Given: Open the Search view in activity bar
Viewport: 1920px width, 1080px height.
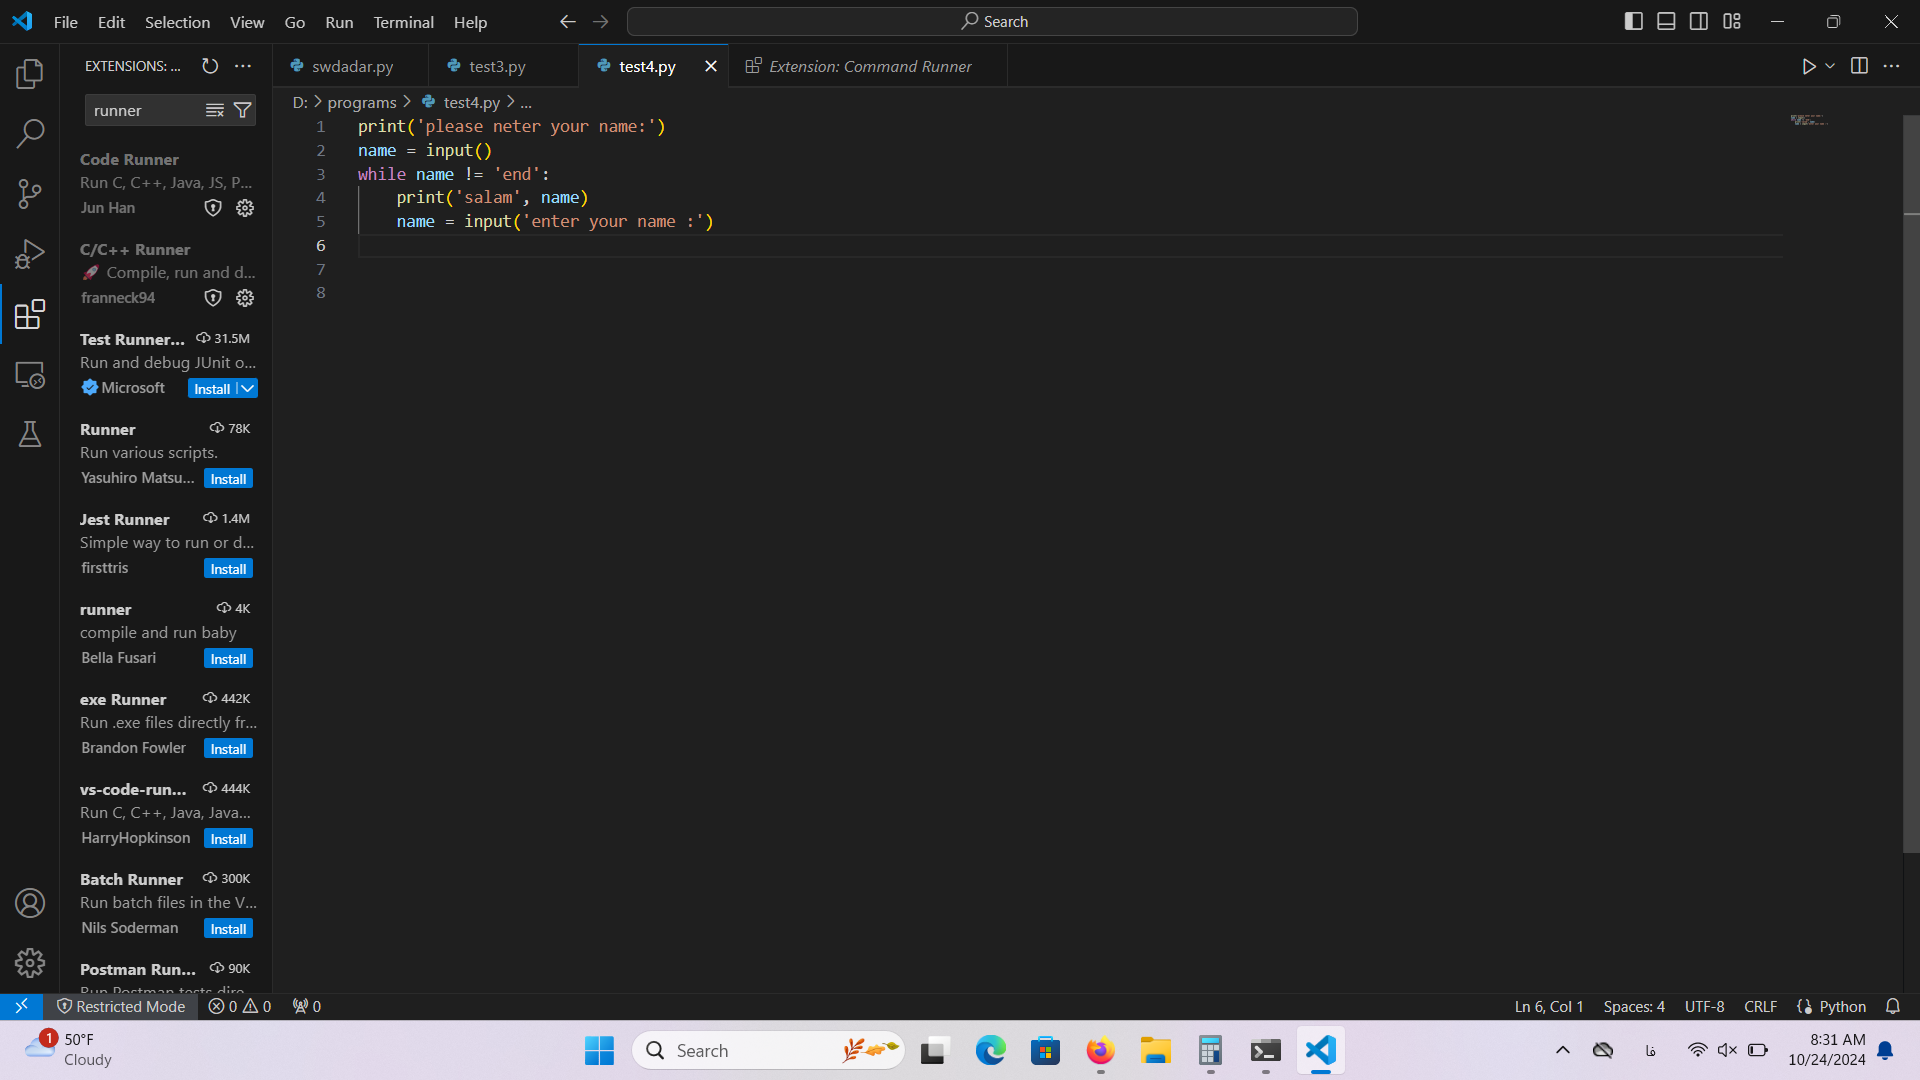Looking at the screenshot, I should coord(30,133).
